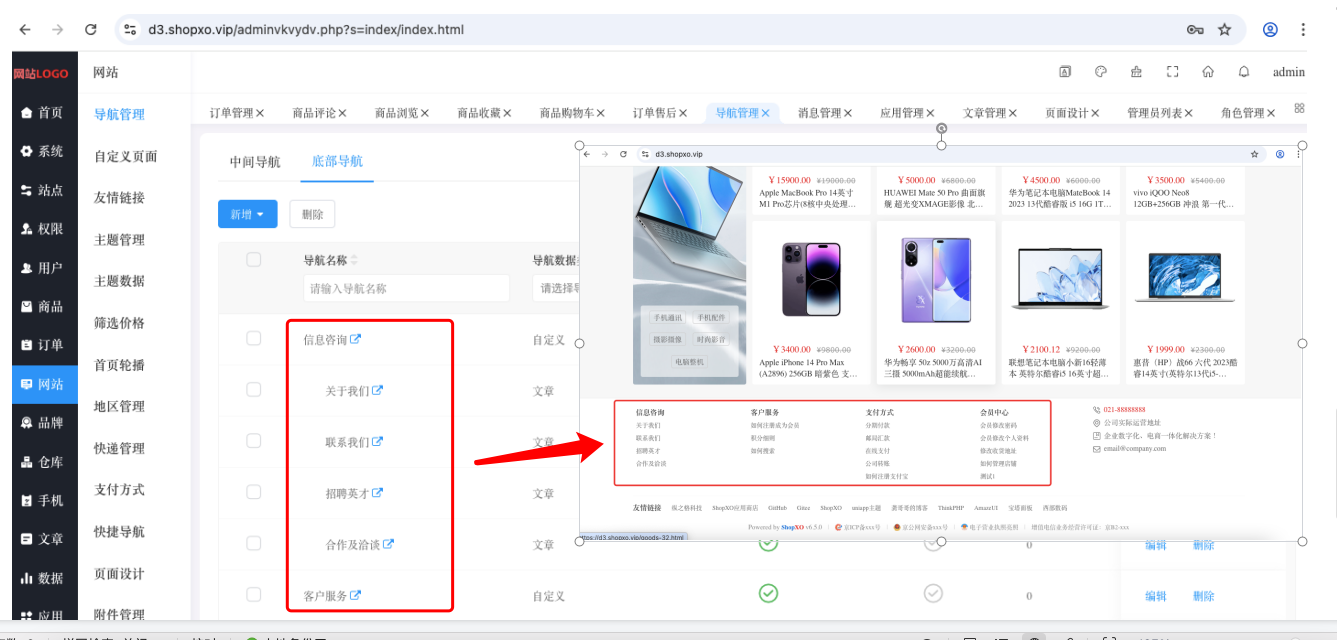The image size is (1337, 640).
Task: Open the external link icon beside 合作及洽谈
Action: pyautogui.click(x=388, y=544)
